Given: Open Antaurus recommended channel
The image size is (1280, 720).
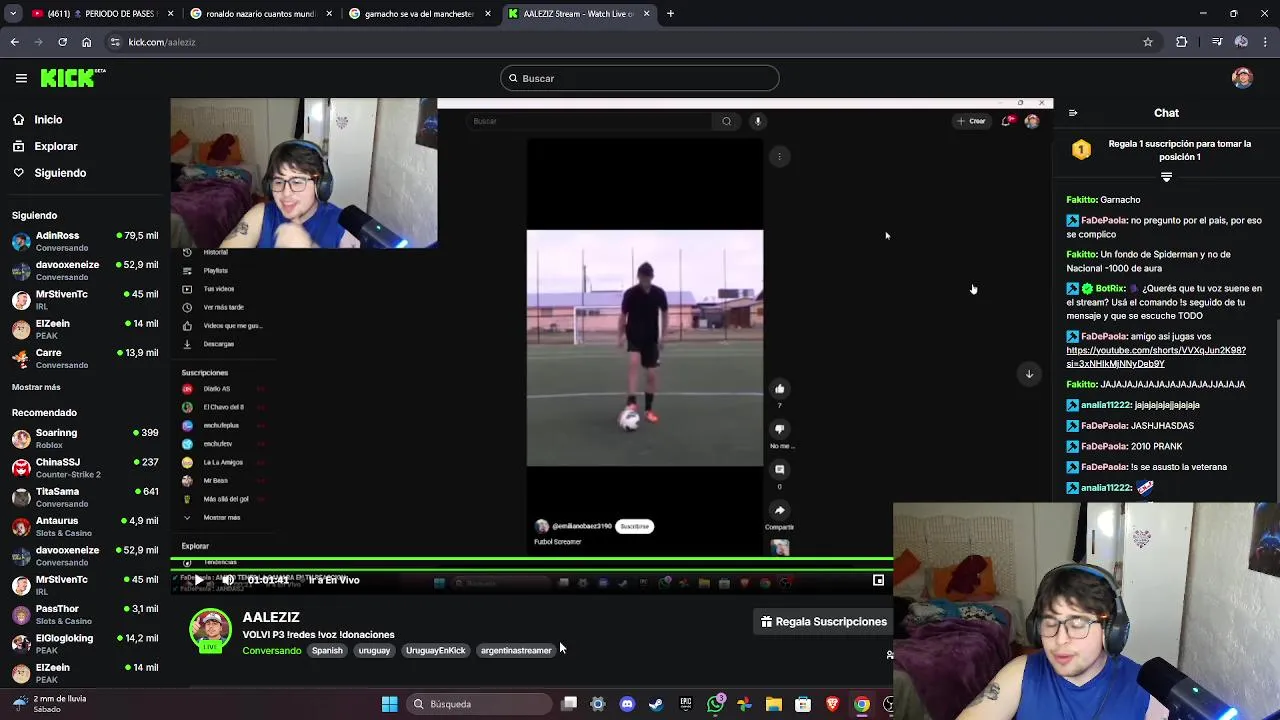Looking at the screenshot, I should pyautogui.click(x=85, y=526).
